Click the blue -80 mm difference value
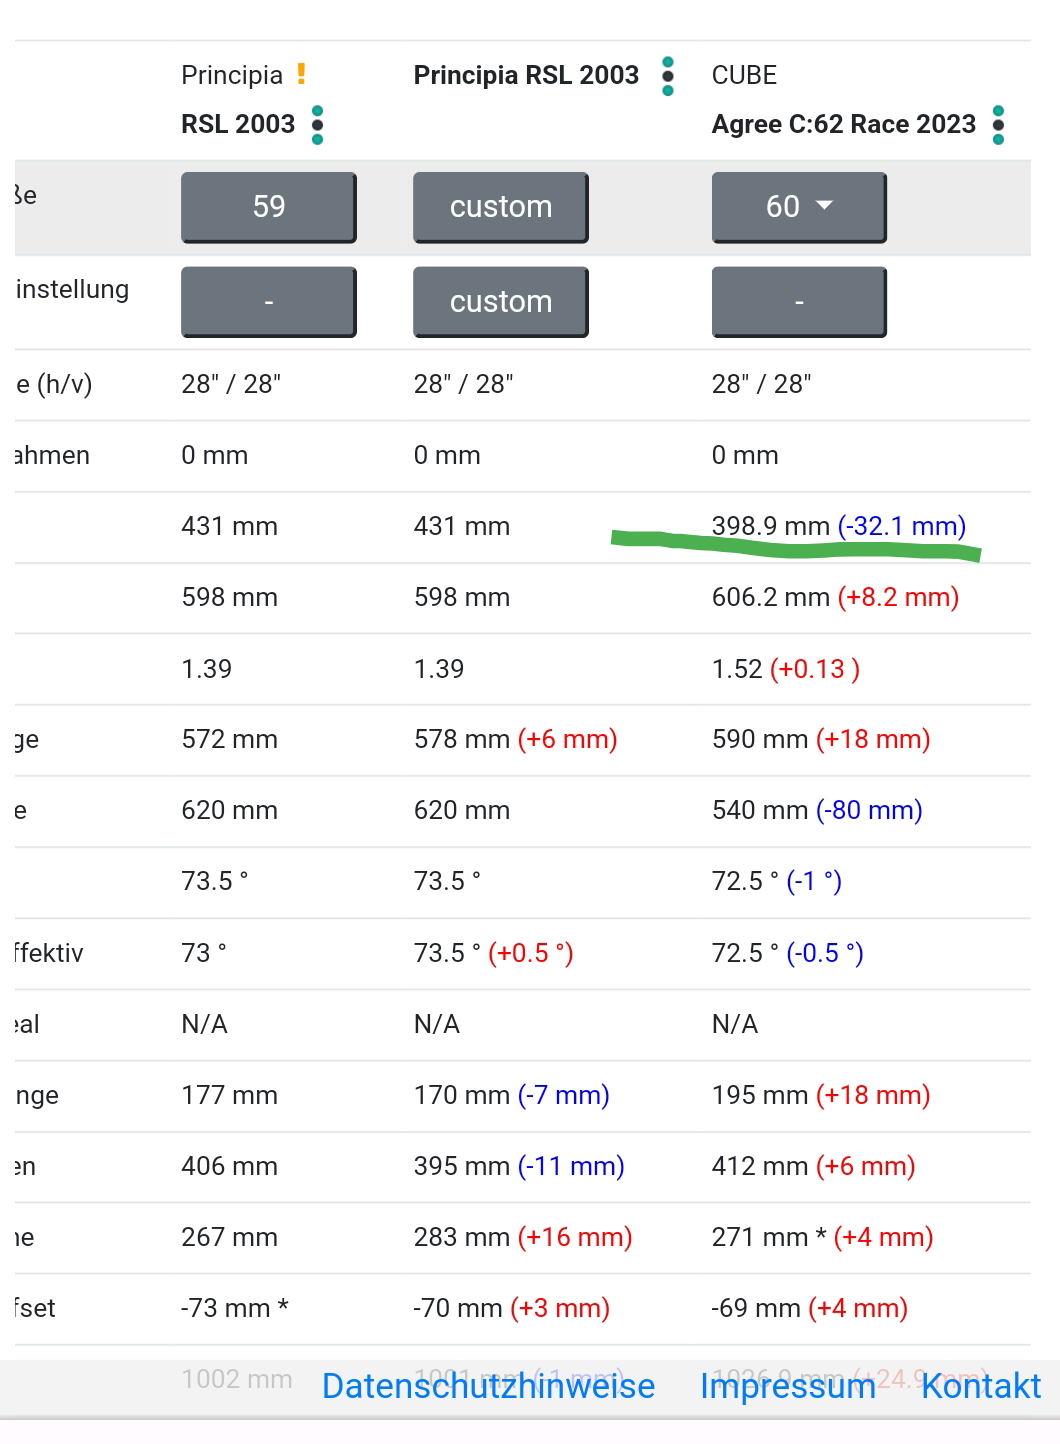Screen dimensions: 1060x1444 (868, 810)
